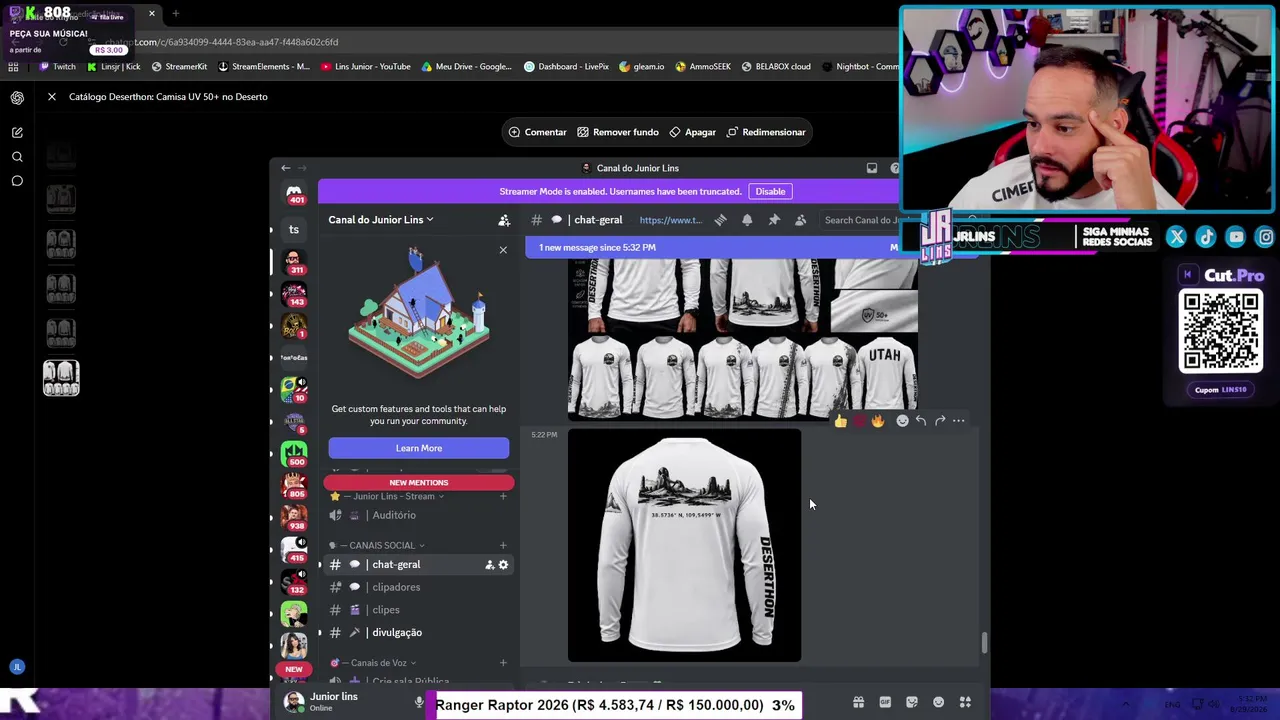Image resolution: width=1280 pixels, height=720 pixels.
Task: Open the divulgação channel
Action: [418, 633]
